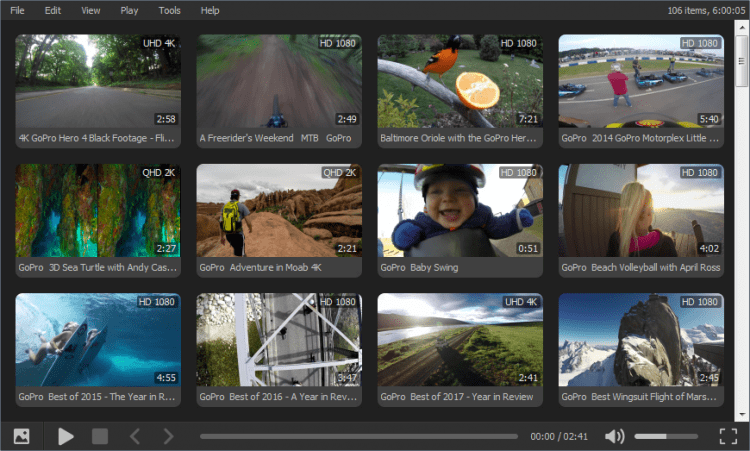
Task: Open the Help menu
Action: (210, 10)
